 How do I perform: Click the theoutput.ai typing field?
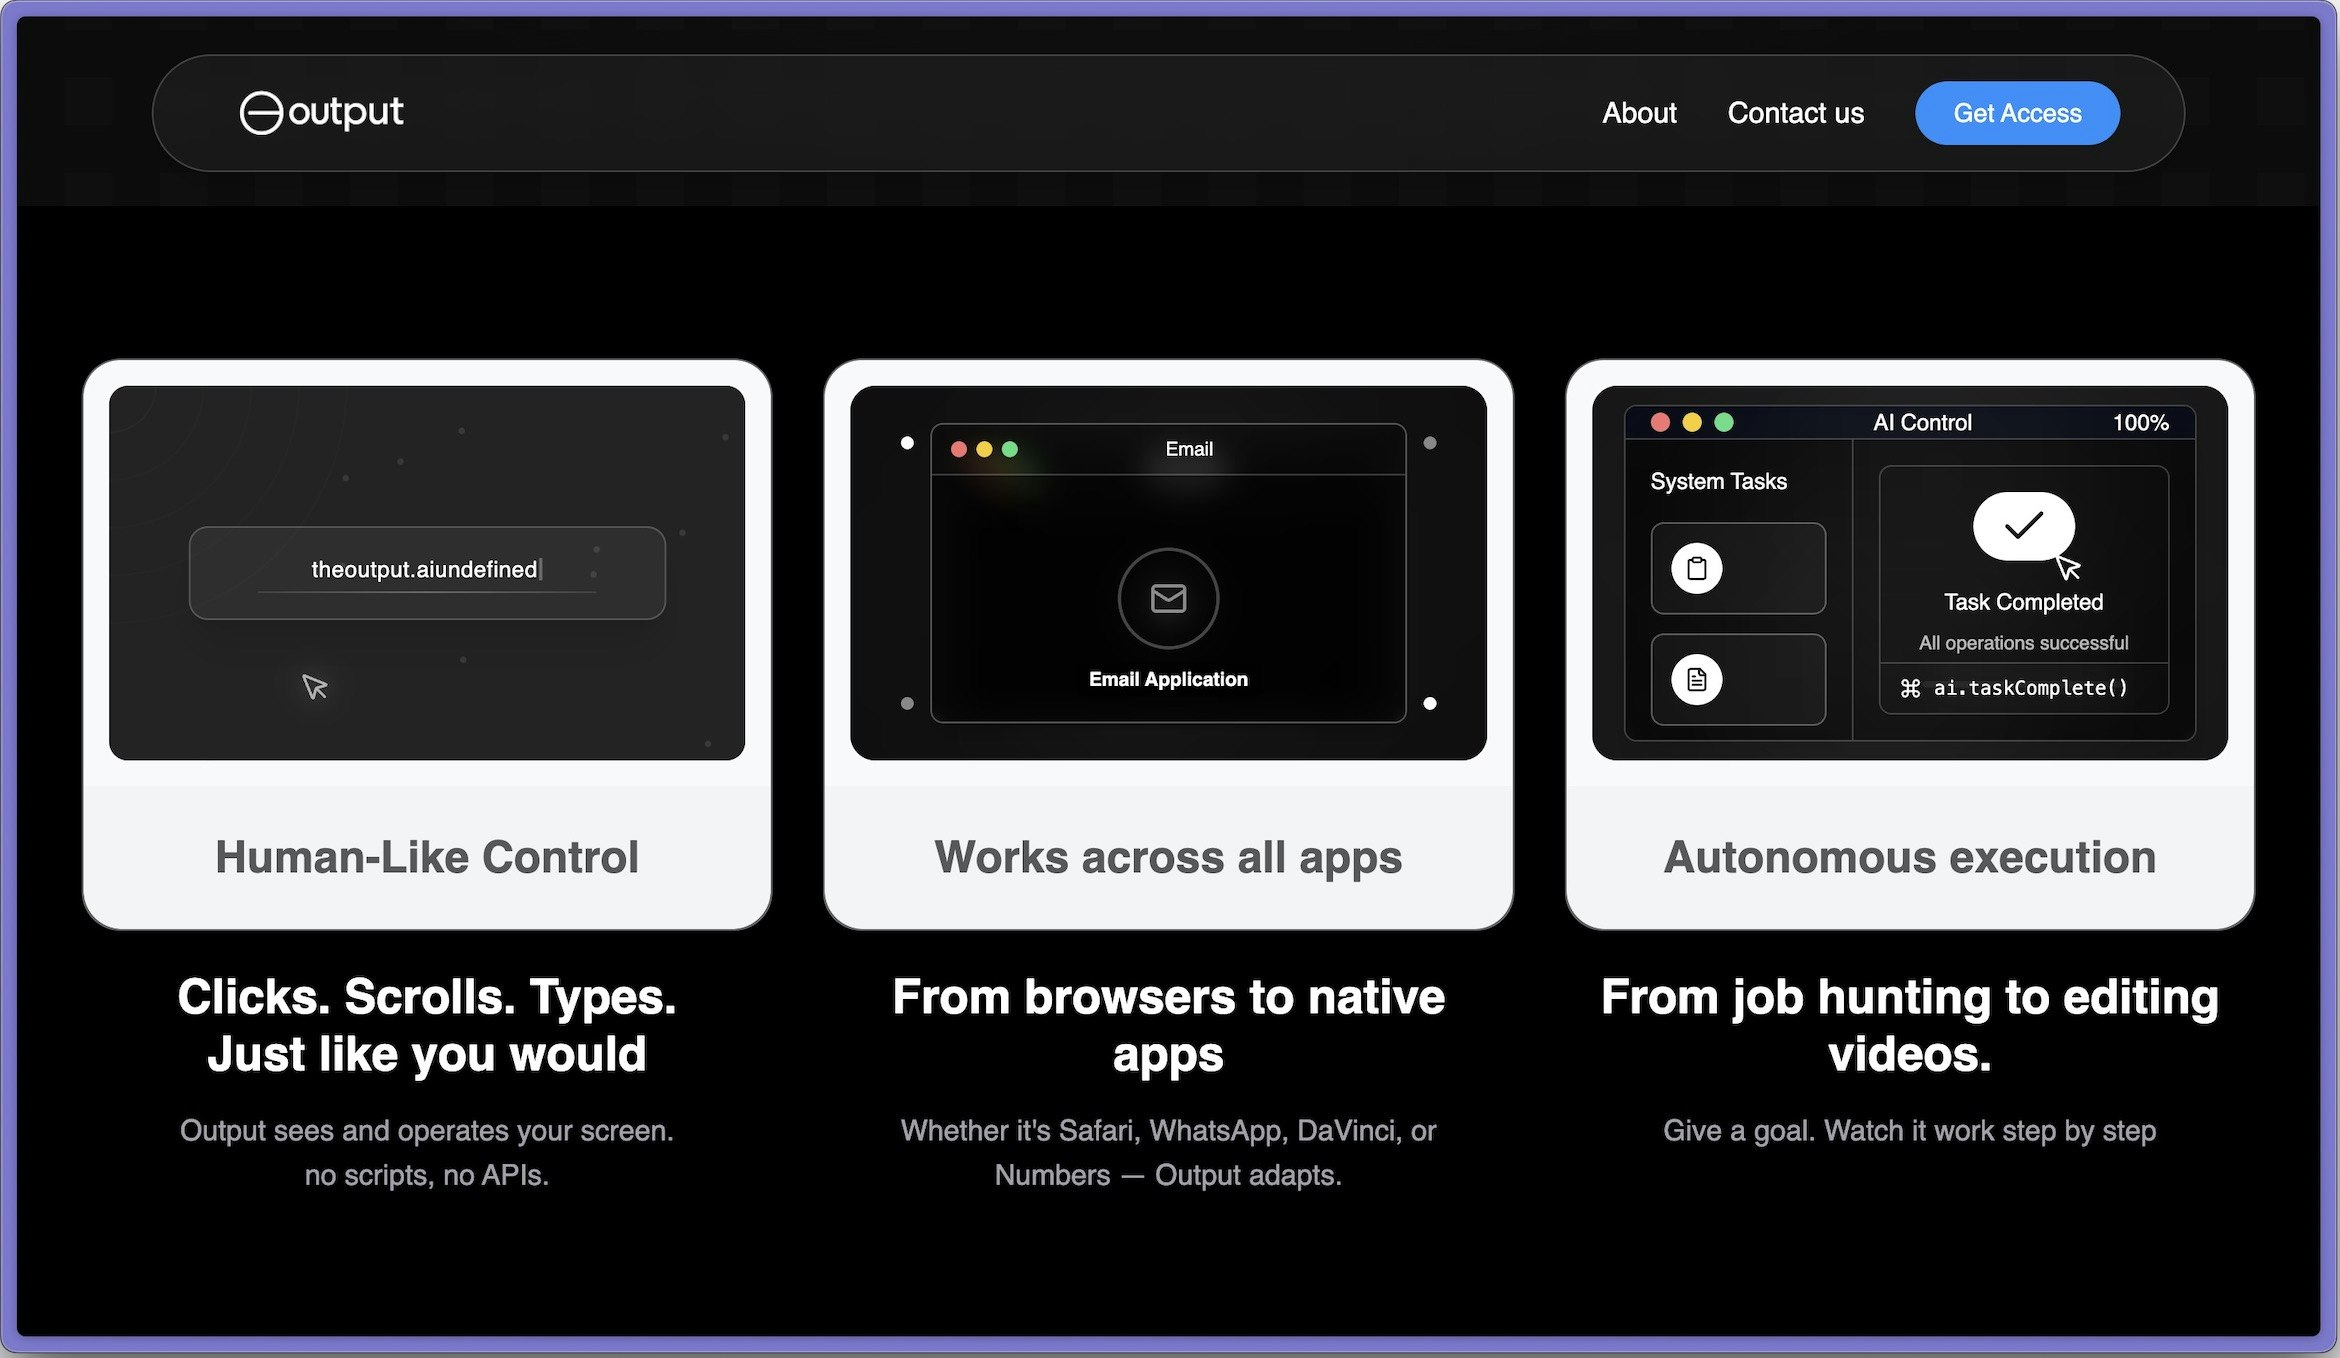427,572
